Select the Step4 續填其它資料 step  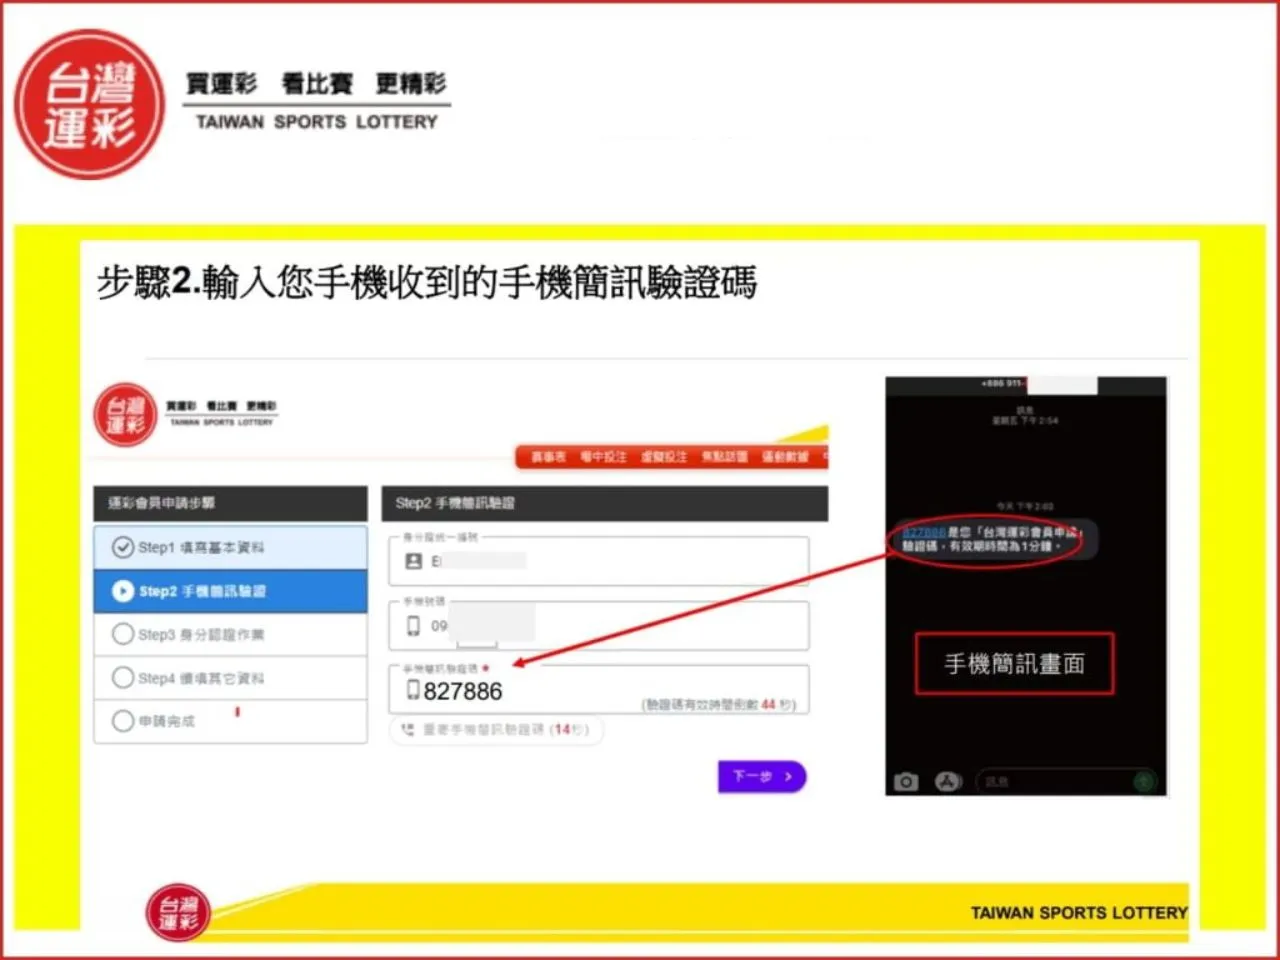230,678
